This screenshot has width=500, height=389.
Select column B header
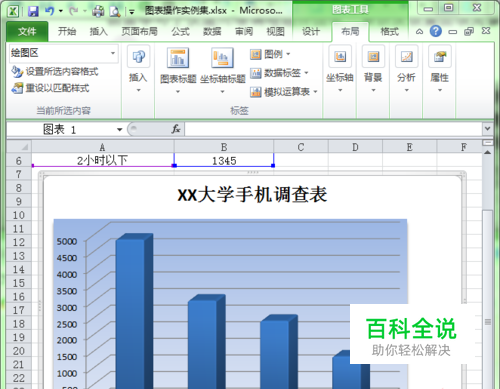(x=224, y=147)
